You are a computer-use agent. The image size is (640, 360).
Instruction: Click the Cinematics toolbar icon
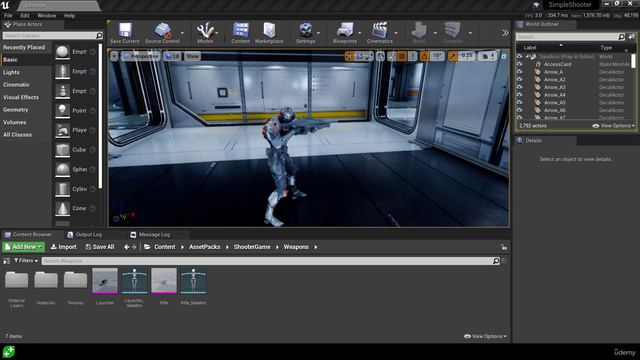pyautogui.click(x=380, y=33)
